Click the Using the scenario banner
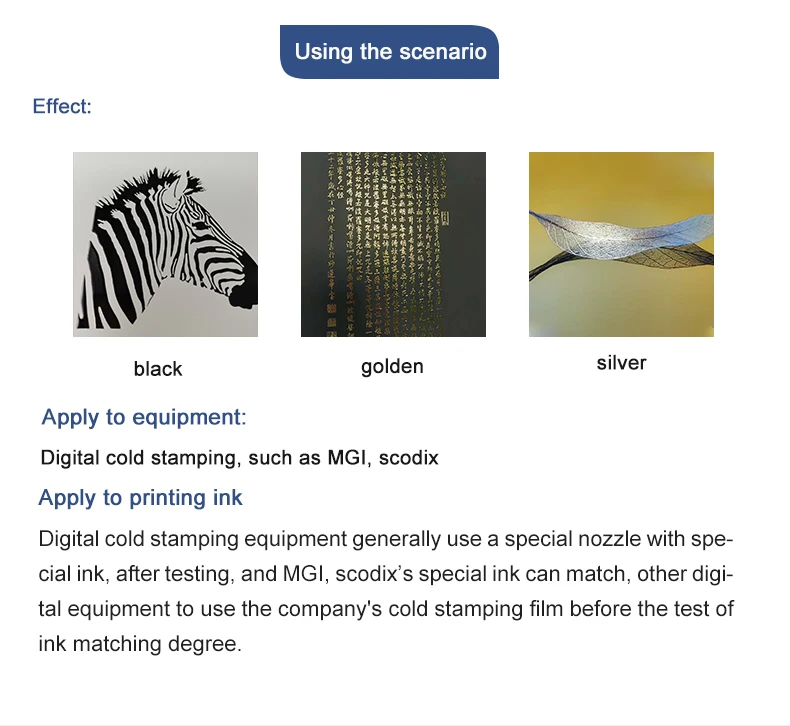Image resolution: width=790 pixels, height=726 pixels. (x=389, y=52)
